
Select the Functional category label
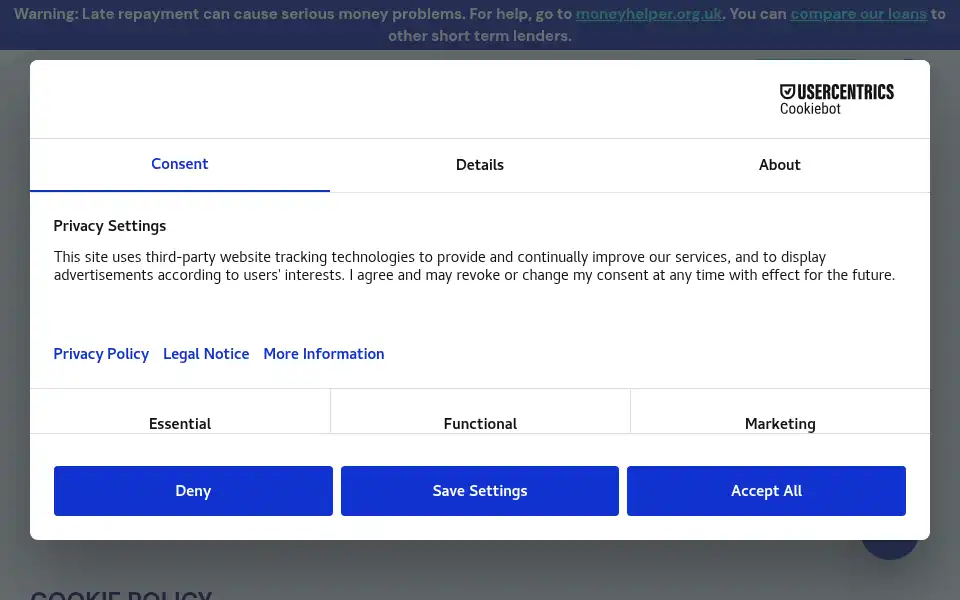click(480, 424)
